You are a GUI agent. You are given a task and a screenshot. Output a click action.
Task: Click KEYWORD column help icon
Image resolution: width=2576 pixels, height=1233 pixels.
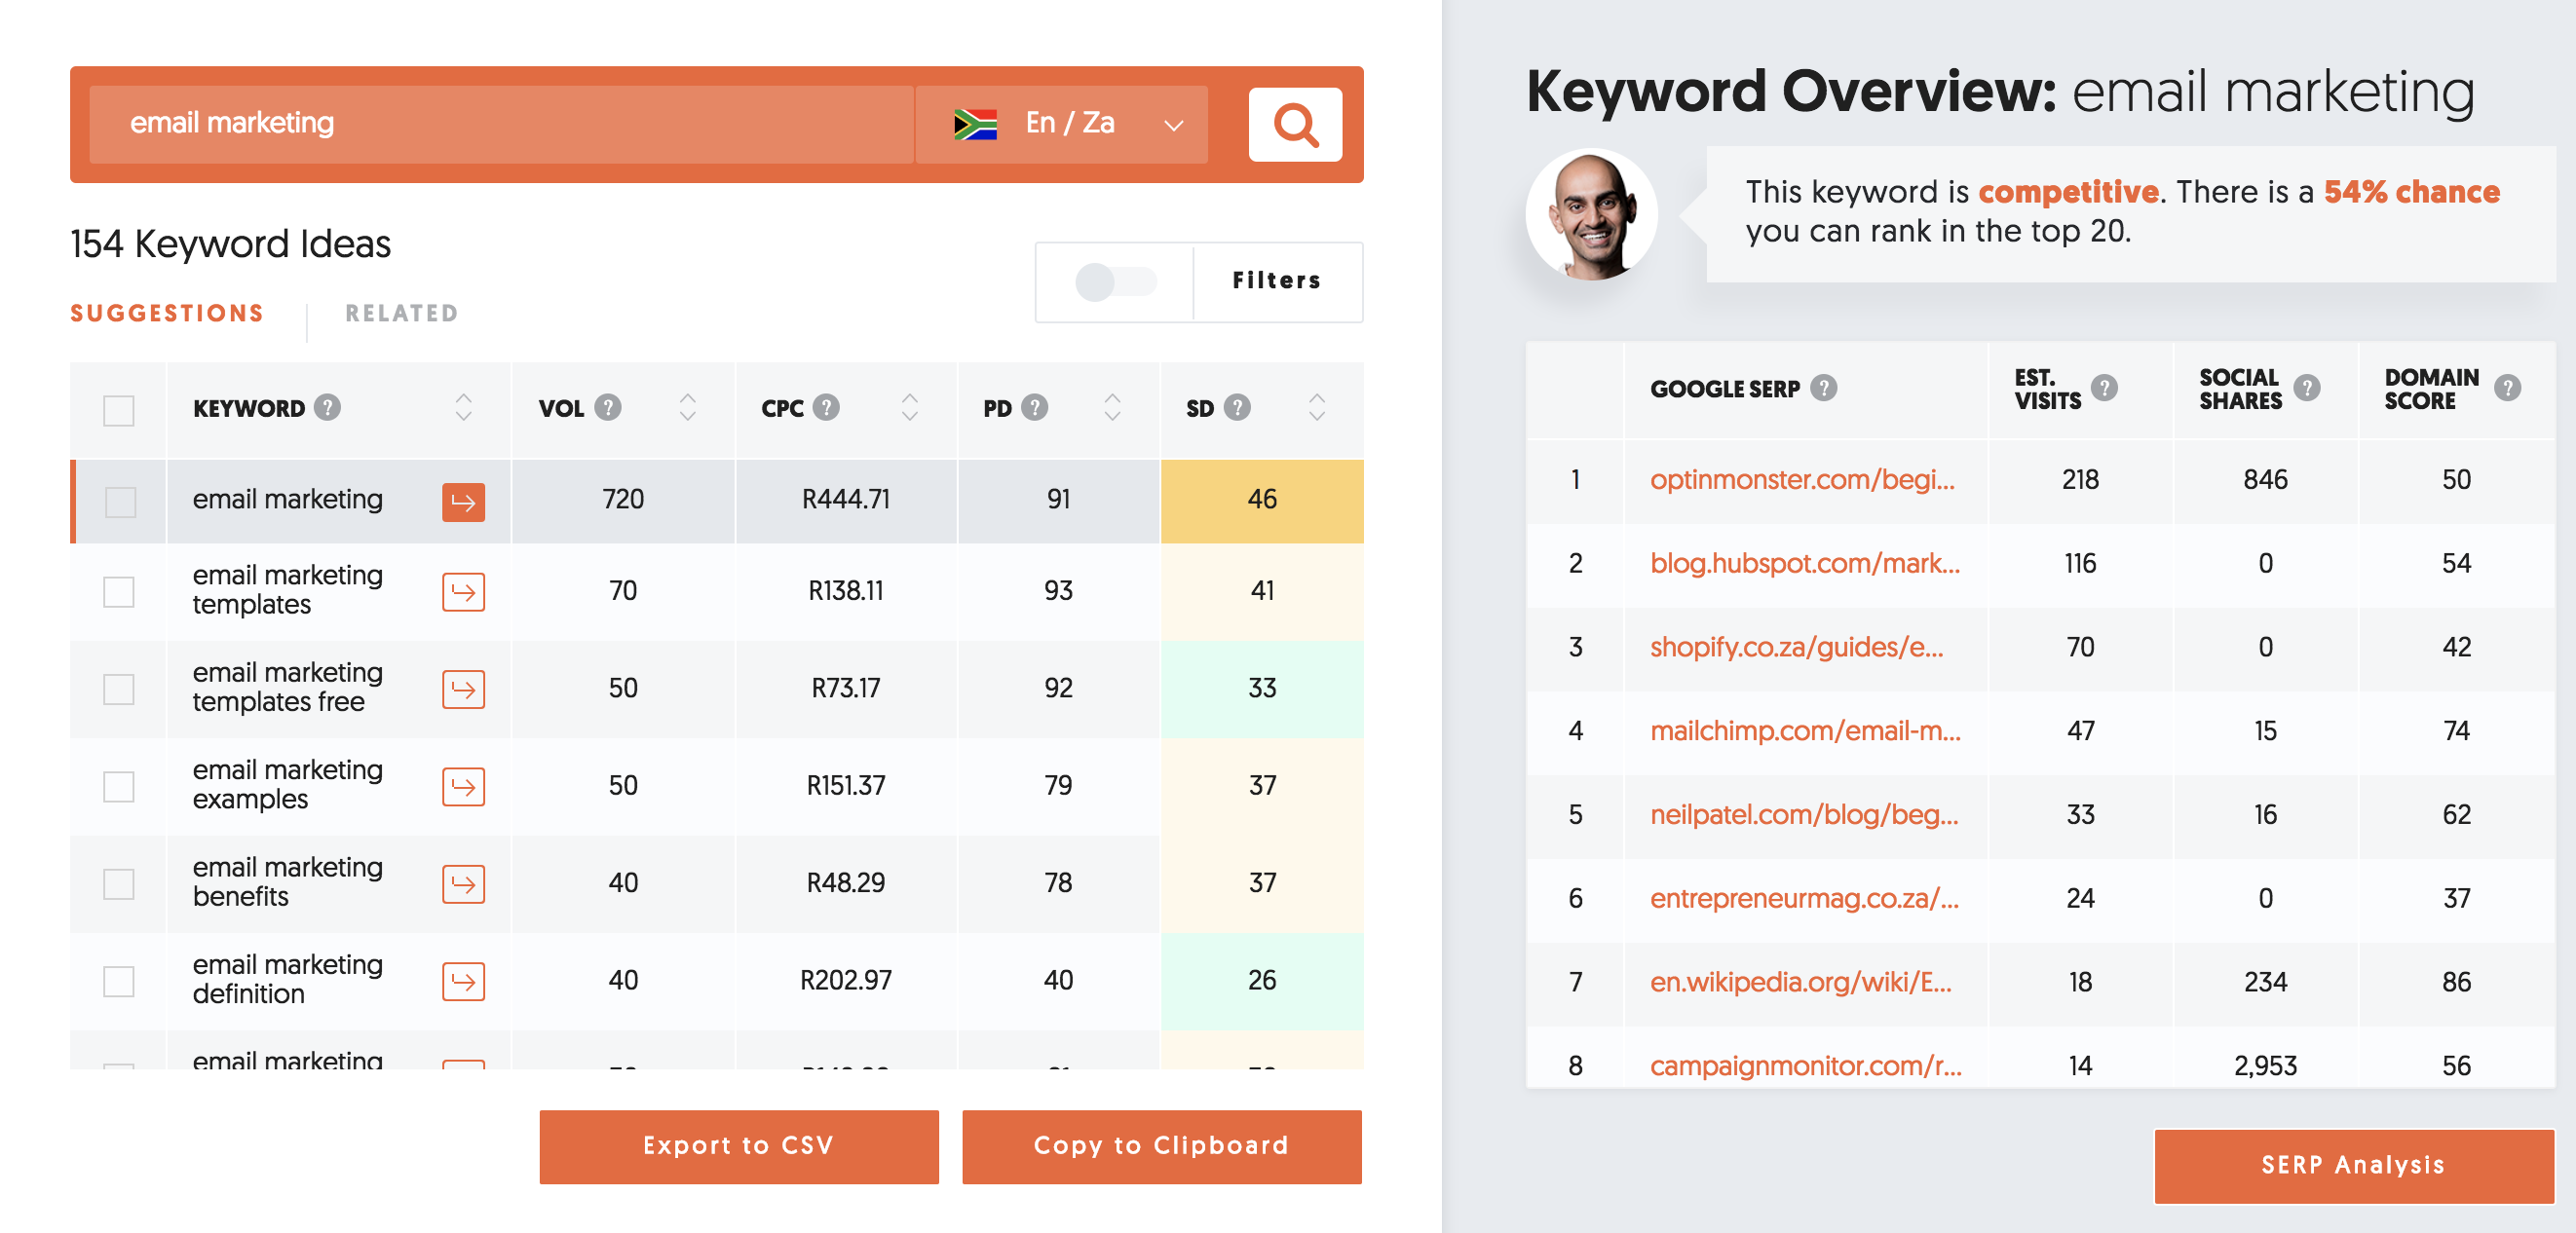click(x=327, y=407)
